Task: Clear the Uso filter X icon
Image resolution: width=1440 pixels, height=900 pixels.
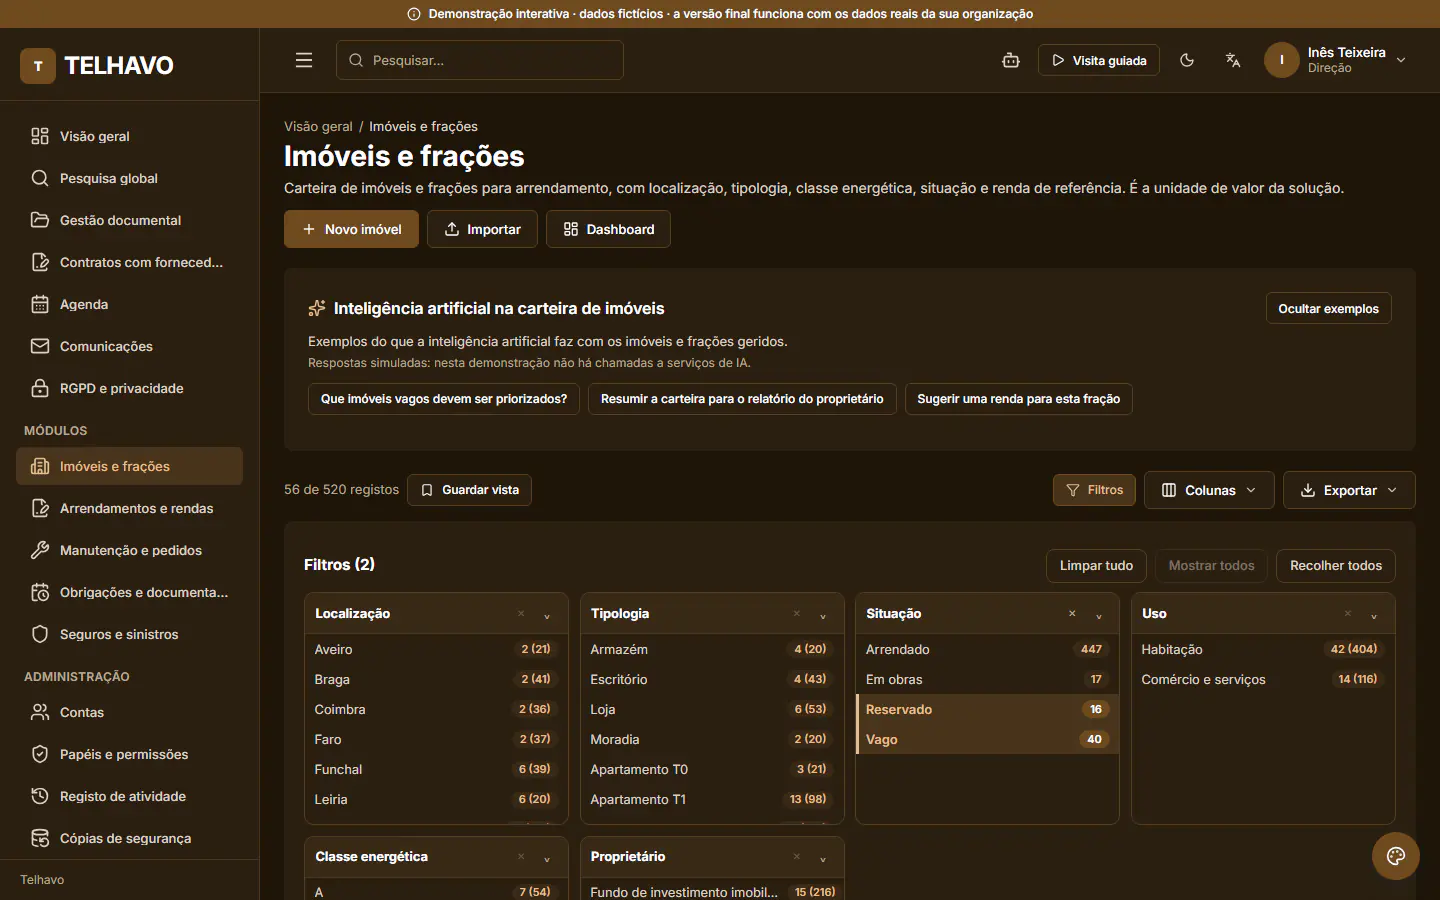Action: [x=1348, y=614]
